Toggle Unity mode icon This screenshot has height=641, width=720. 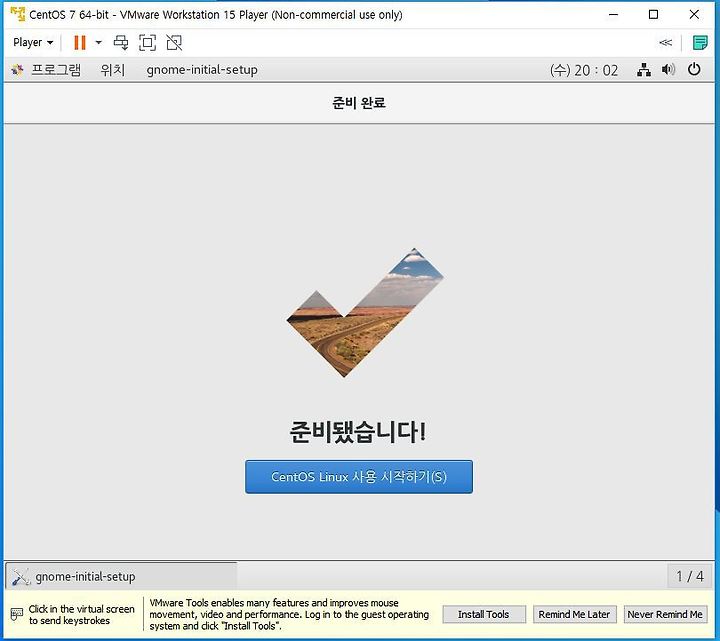point(174,43)
